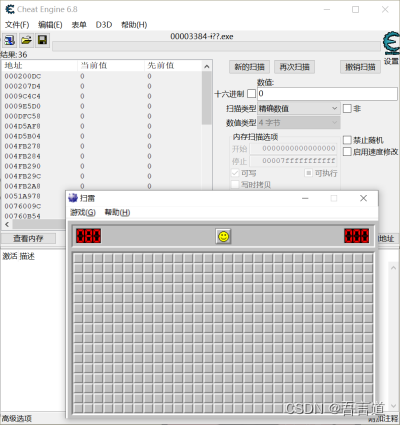Select address row 004D5B04
Image resolution: width=401 pixels, height=426 pixels.
(x=102, y=136)
